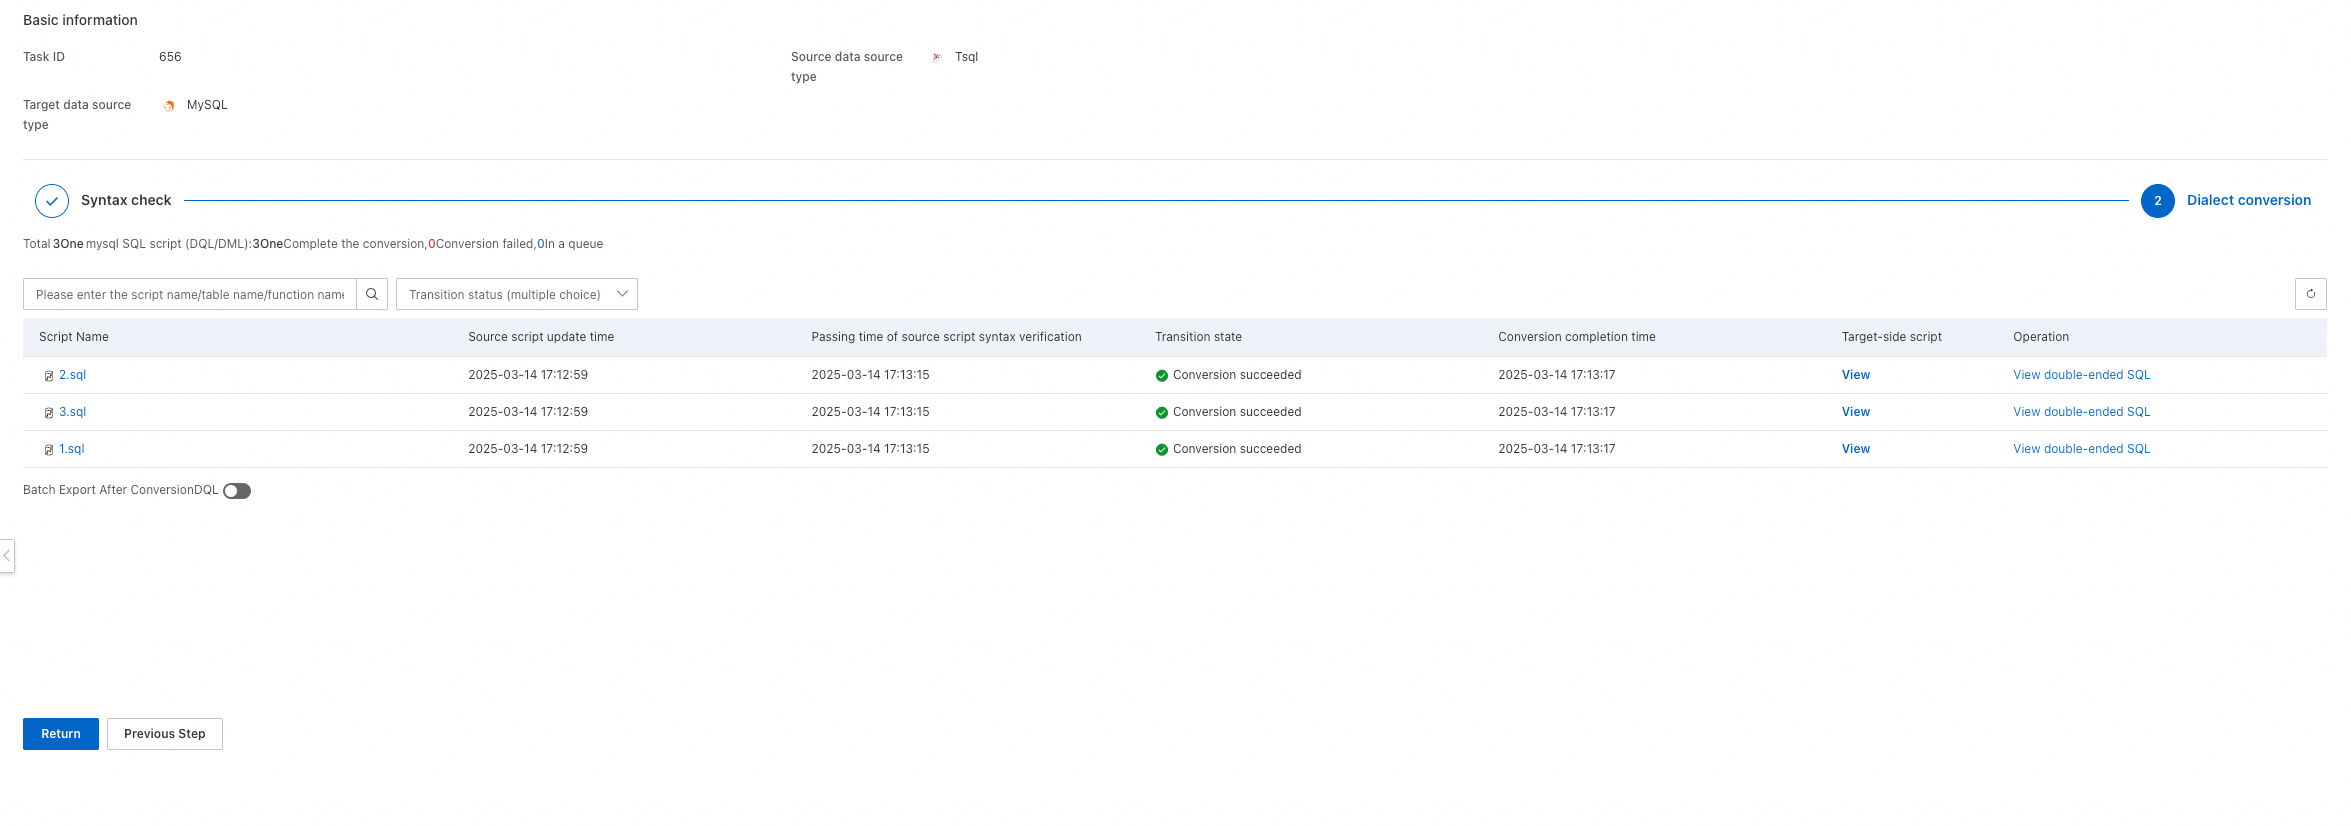View double-ended SQL for 1.sql
2351x826 pixels.
[x=2081, y=449]
